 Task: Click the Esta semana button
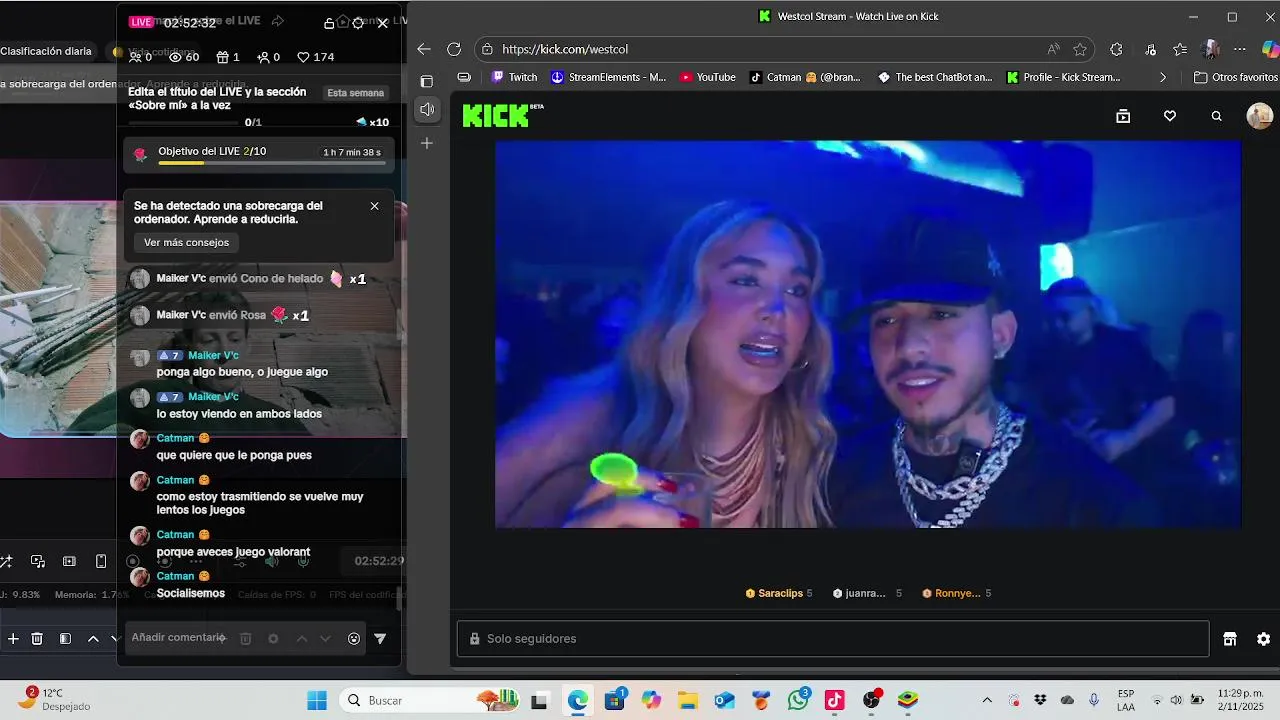(x=356, y=93)
